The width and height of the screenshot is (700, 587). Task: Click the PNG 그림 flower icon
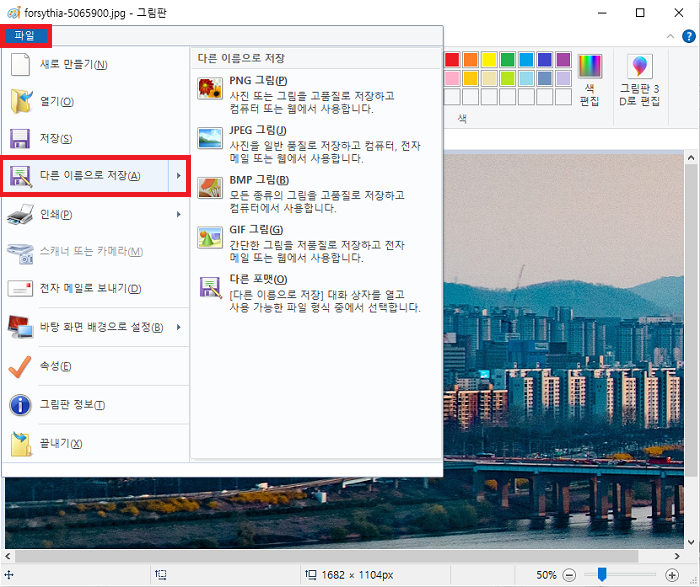[210, 88]
